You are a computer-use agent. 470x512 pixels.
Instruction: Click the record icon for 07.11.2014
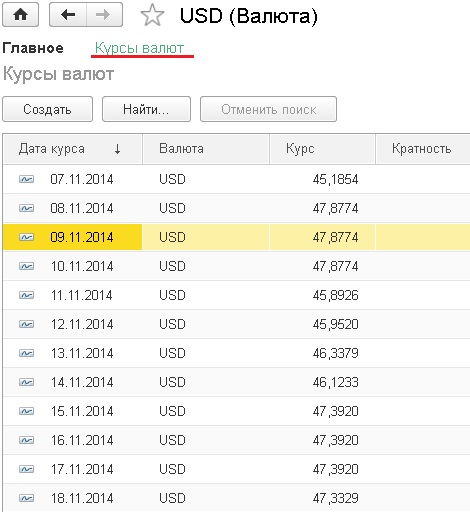(26, 179)
